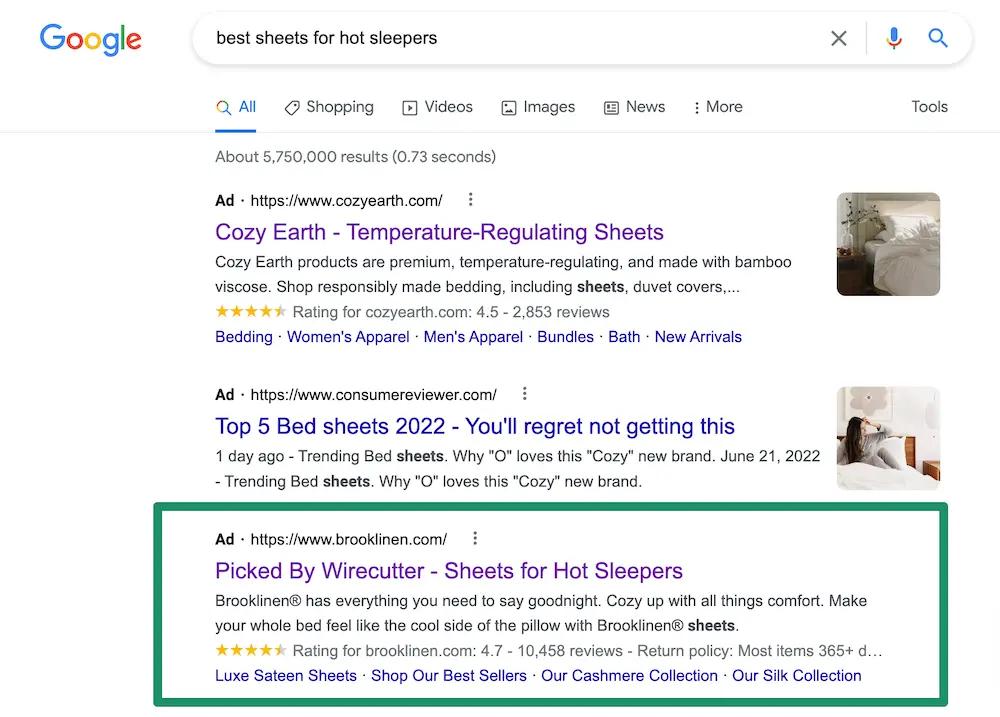
Task: Open the three-dot menu on the Brooklinen ad
Action: pos(475,538)
